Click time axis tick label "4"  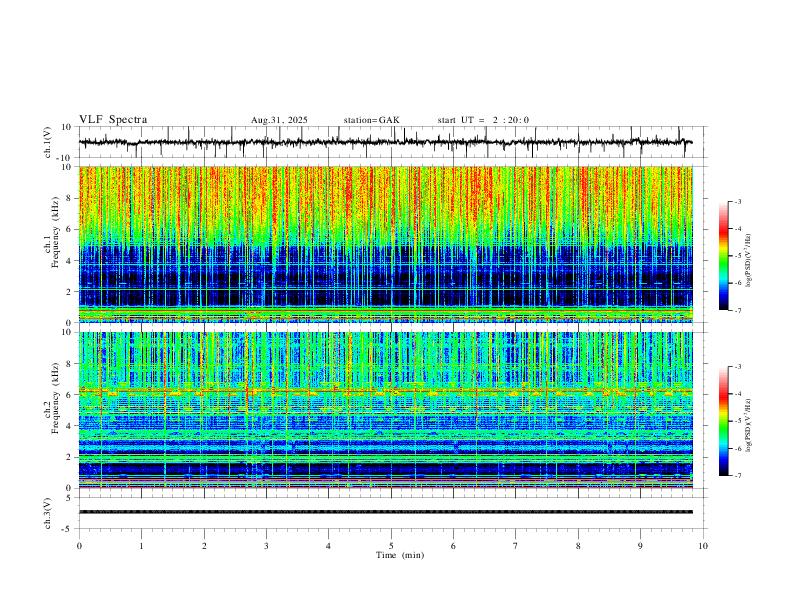[x=329, y=546]
